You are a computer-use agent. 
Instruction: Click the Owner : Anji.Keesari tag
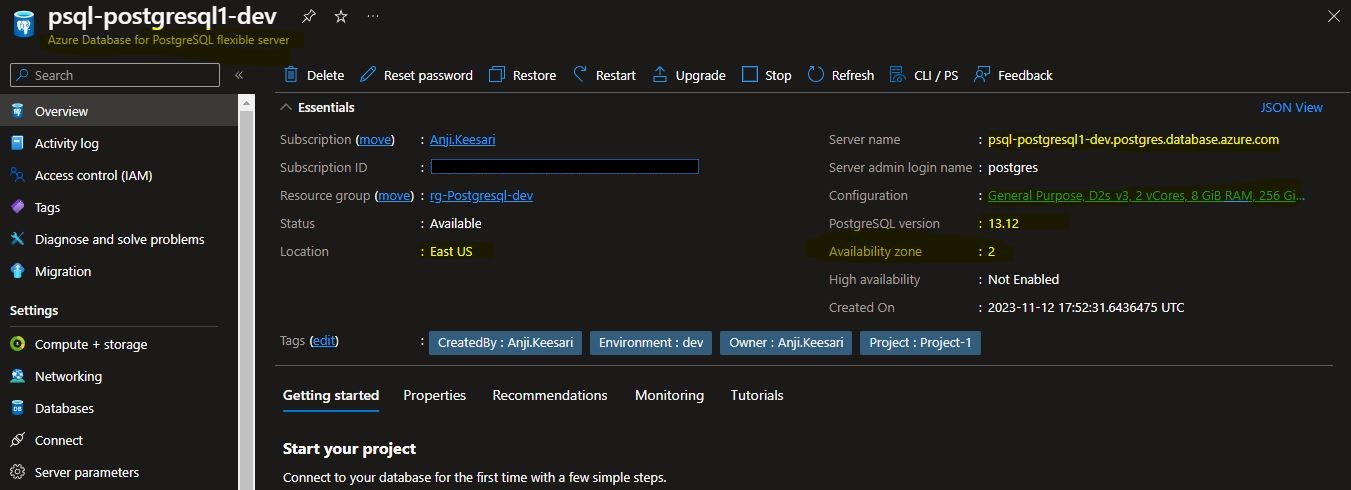[x=786, y=343]
